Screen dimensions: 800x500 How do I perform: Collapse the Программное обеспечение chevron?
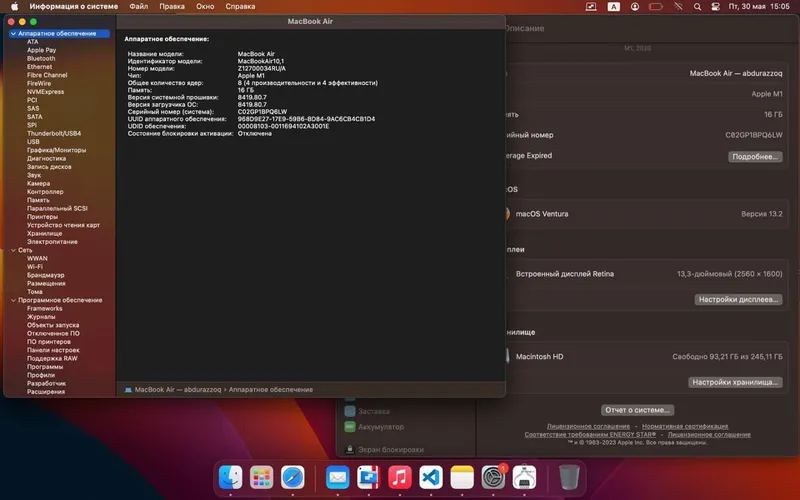point(13,301)
